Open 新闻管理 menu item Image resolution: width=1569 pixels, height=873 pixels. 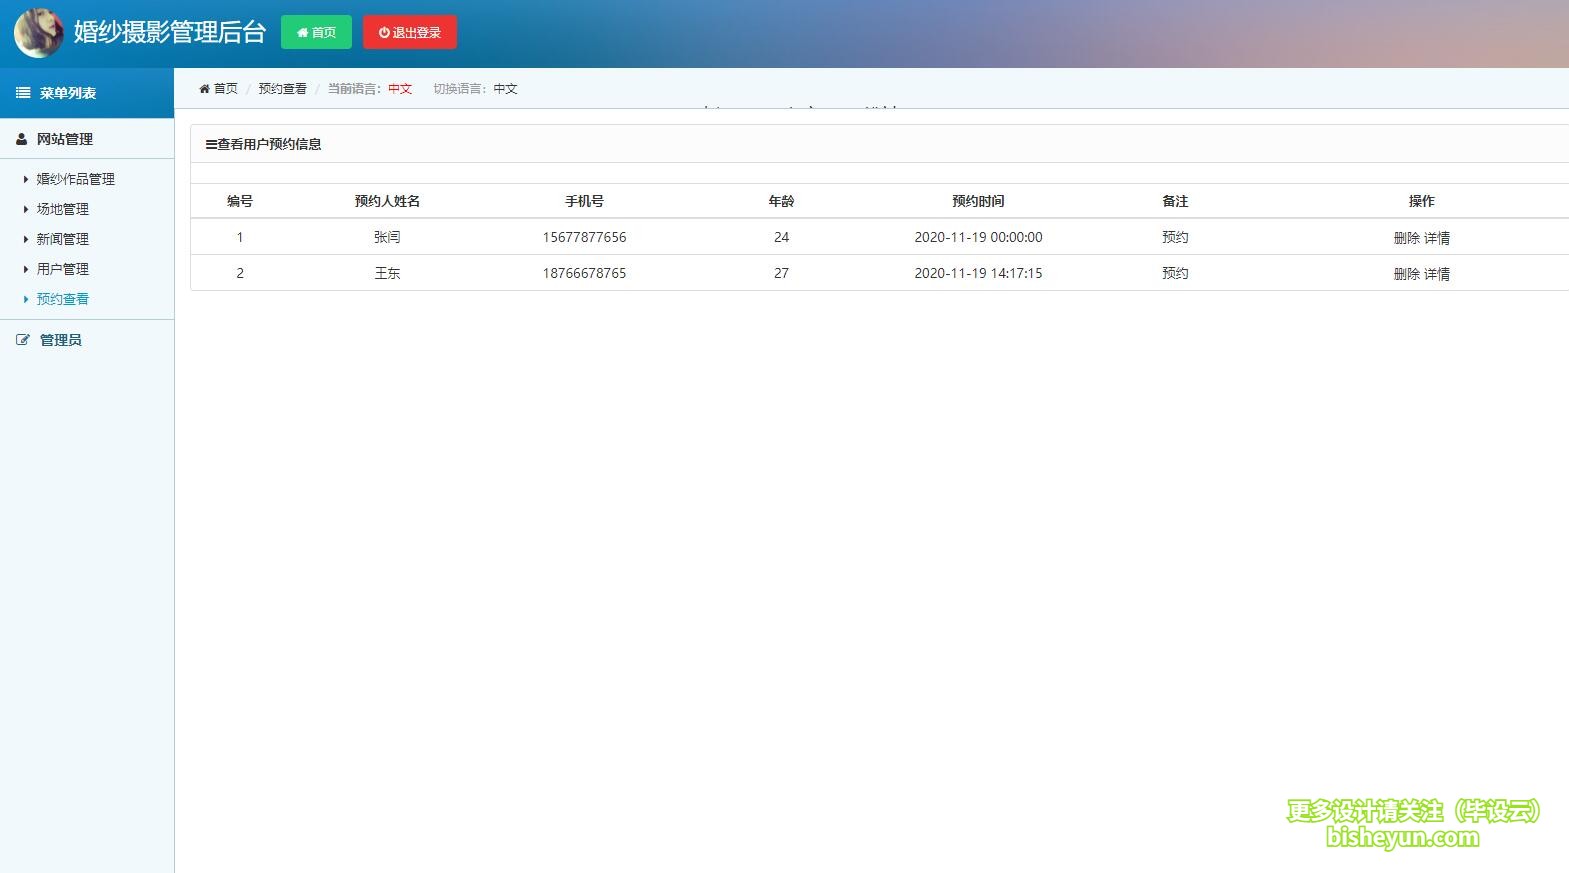tap(63, 239)
